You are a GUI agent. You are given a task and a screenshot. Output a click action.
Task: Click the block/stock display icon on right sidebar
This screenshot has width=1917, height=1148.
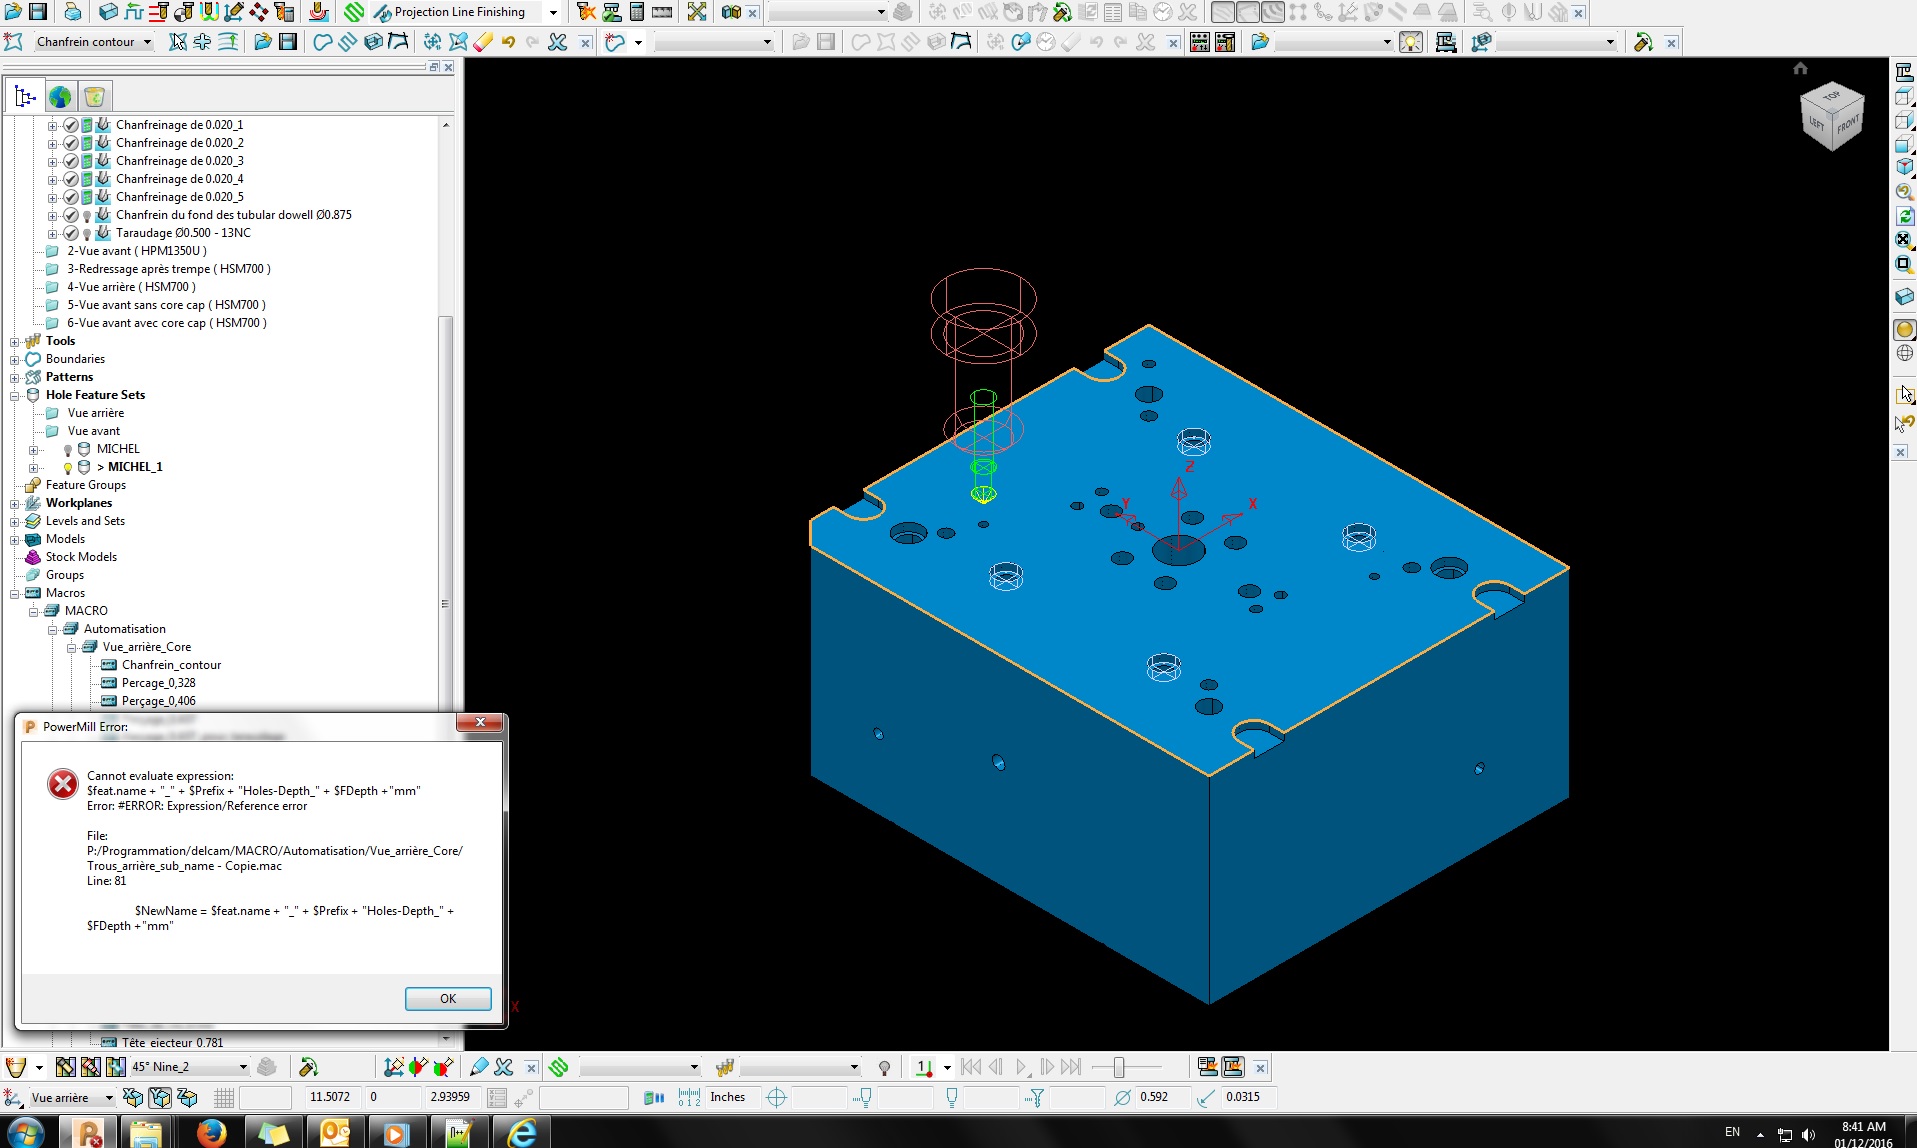(1903, 297)
